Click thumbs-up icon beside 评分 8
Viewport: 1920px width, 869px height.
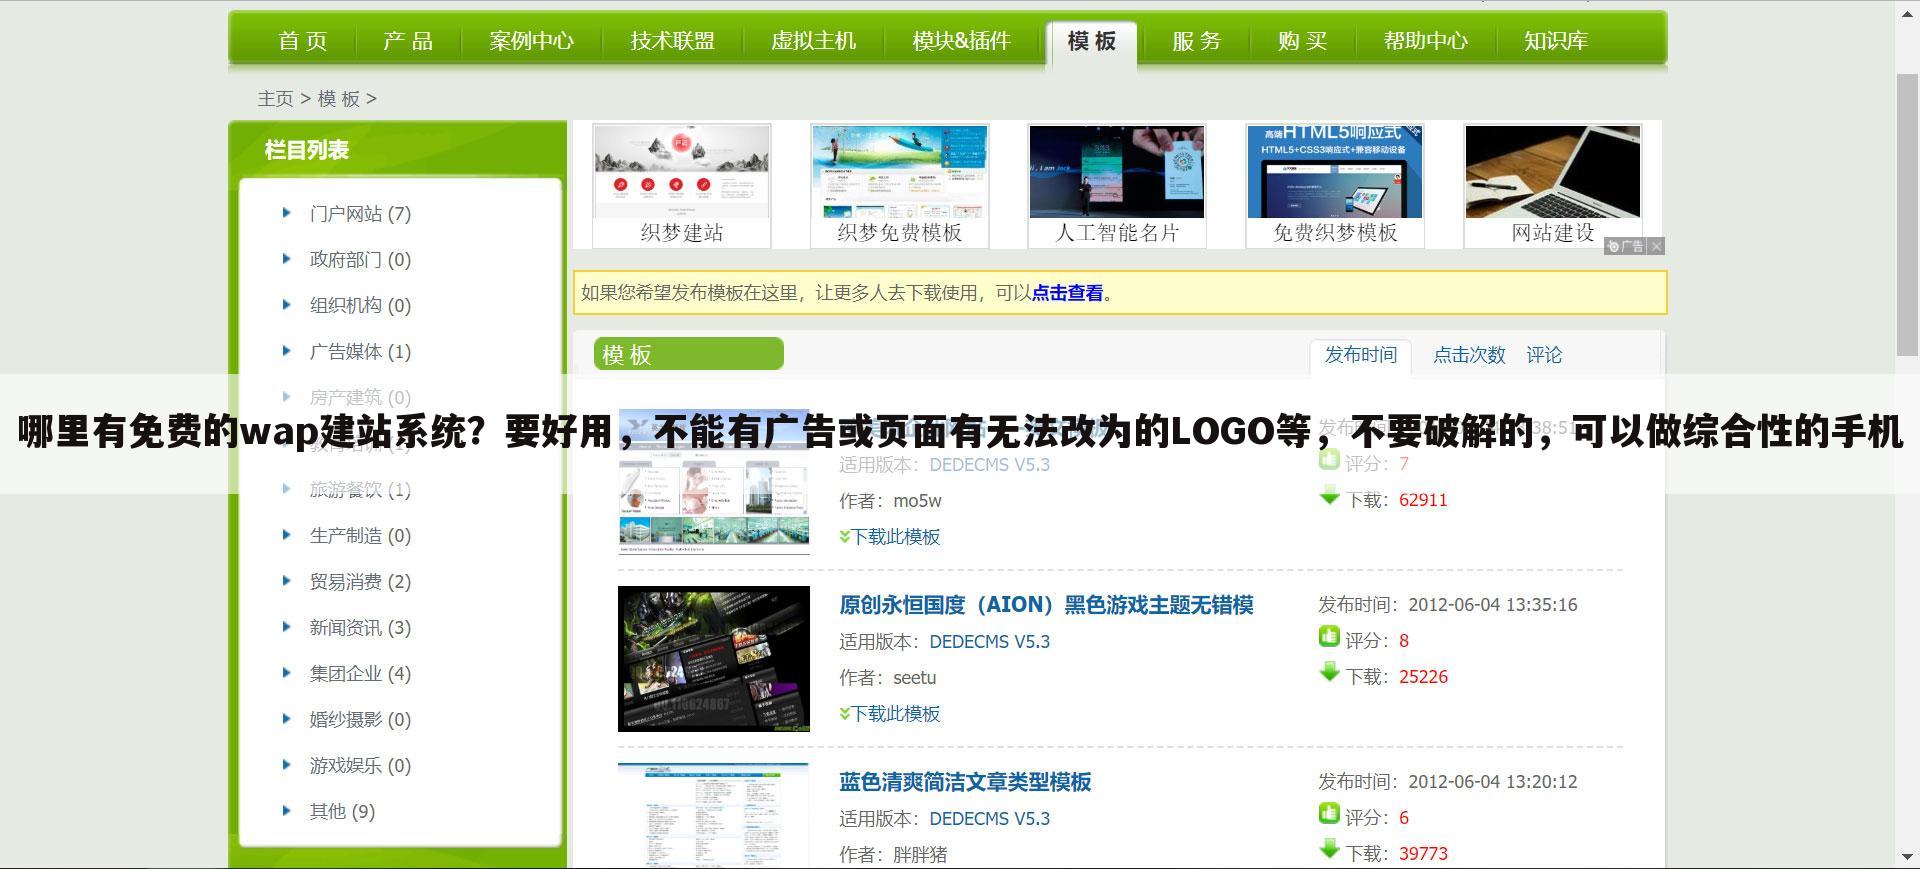click(1329, 637)
